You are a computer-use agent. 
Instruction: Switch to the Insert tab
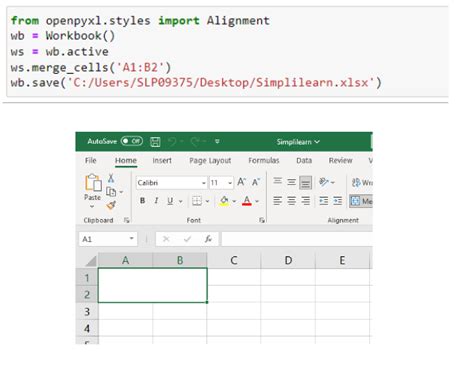162,160
